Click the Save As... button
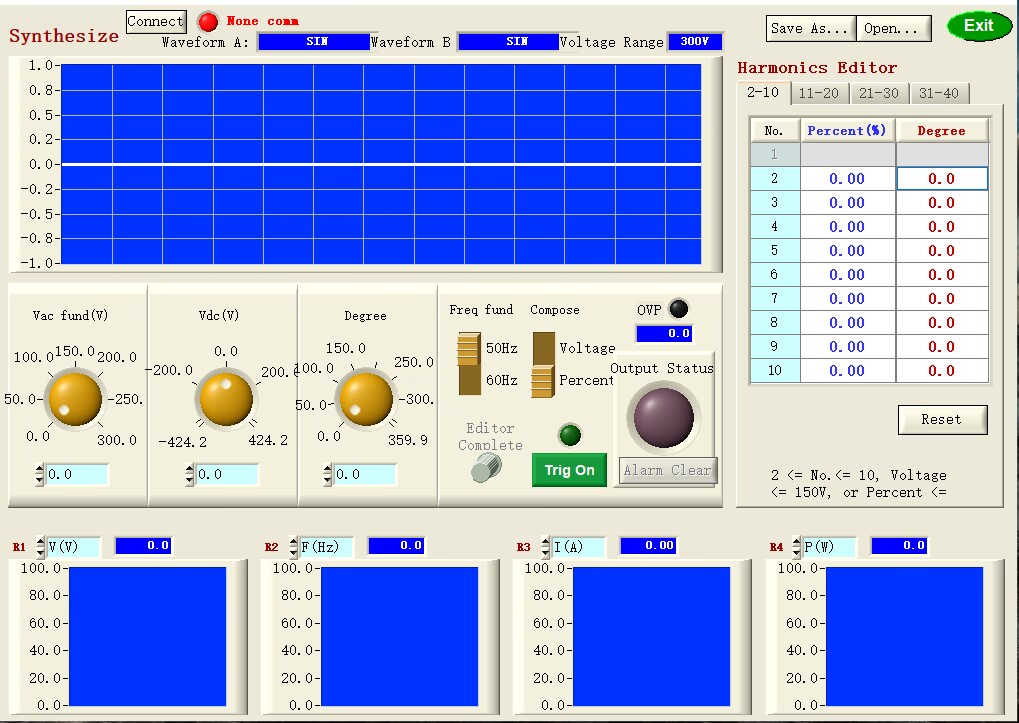 tap(810, 29)
